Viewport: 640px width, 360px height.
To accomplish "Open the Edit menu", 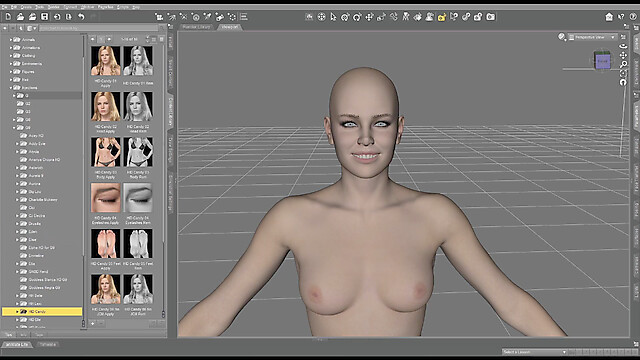I will coord(14,7).
